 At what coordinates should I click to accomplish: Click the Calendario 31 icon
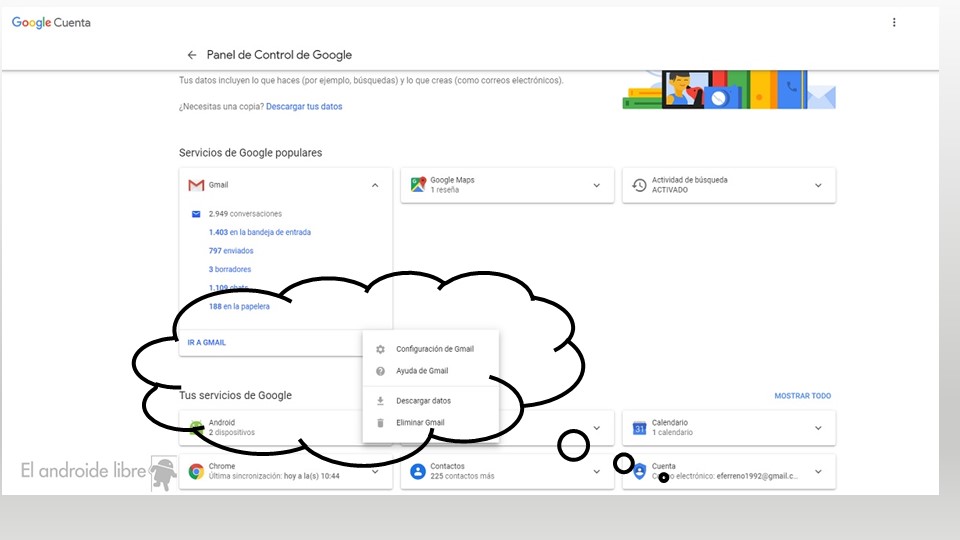639,428
